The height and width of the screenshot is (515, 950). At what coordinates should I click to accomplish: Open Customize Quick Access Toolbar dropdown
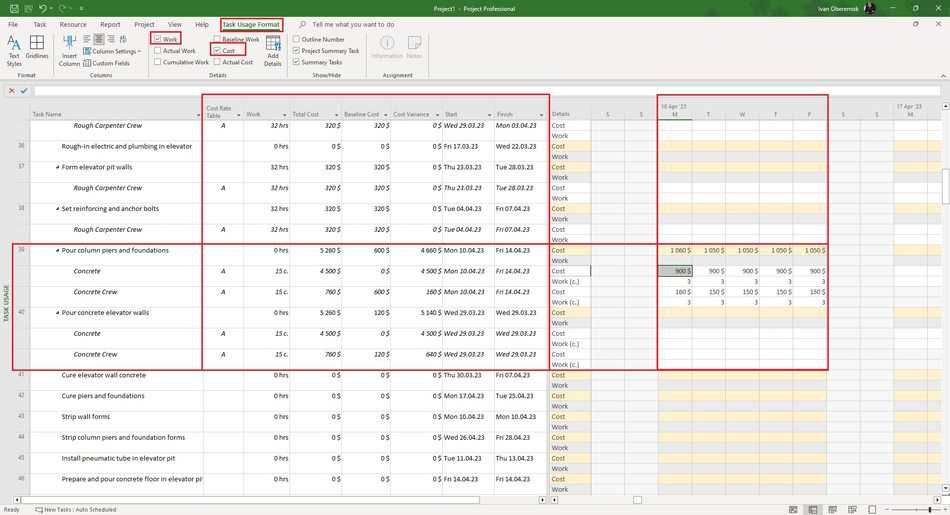[81, 8]
